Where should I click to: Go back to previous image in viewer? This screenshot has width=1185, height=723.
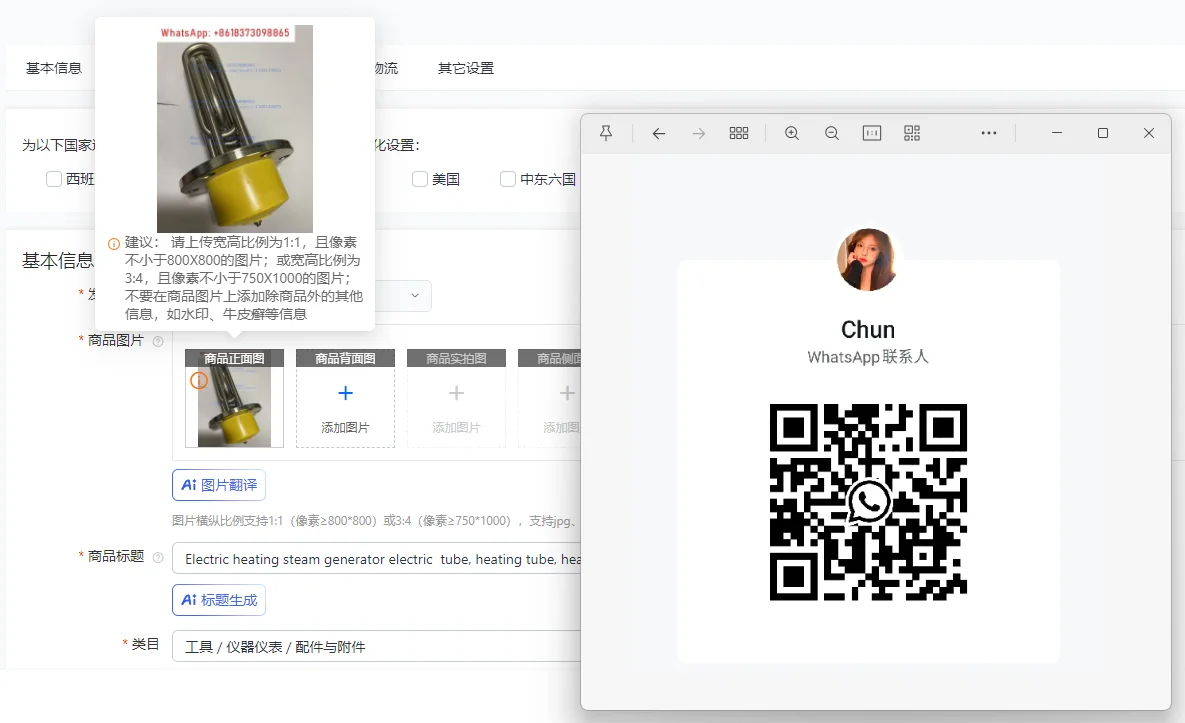tap(658, 133)
